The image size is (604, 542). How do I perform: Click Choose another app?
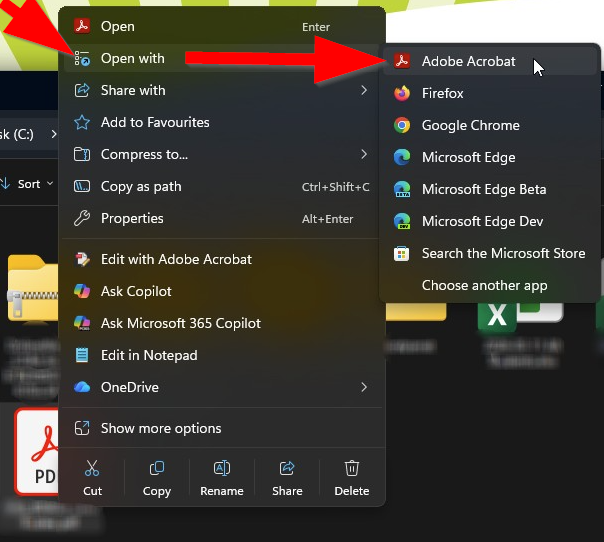pyautogui.click(x=484, y=285)
